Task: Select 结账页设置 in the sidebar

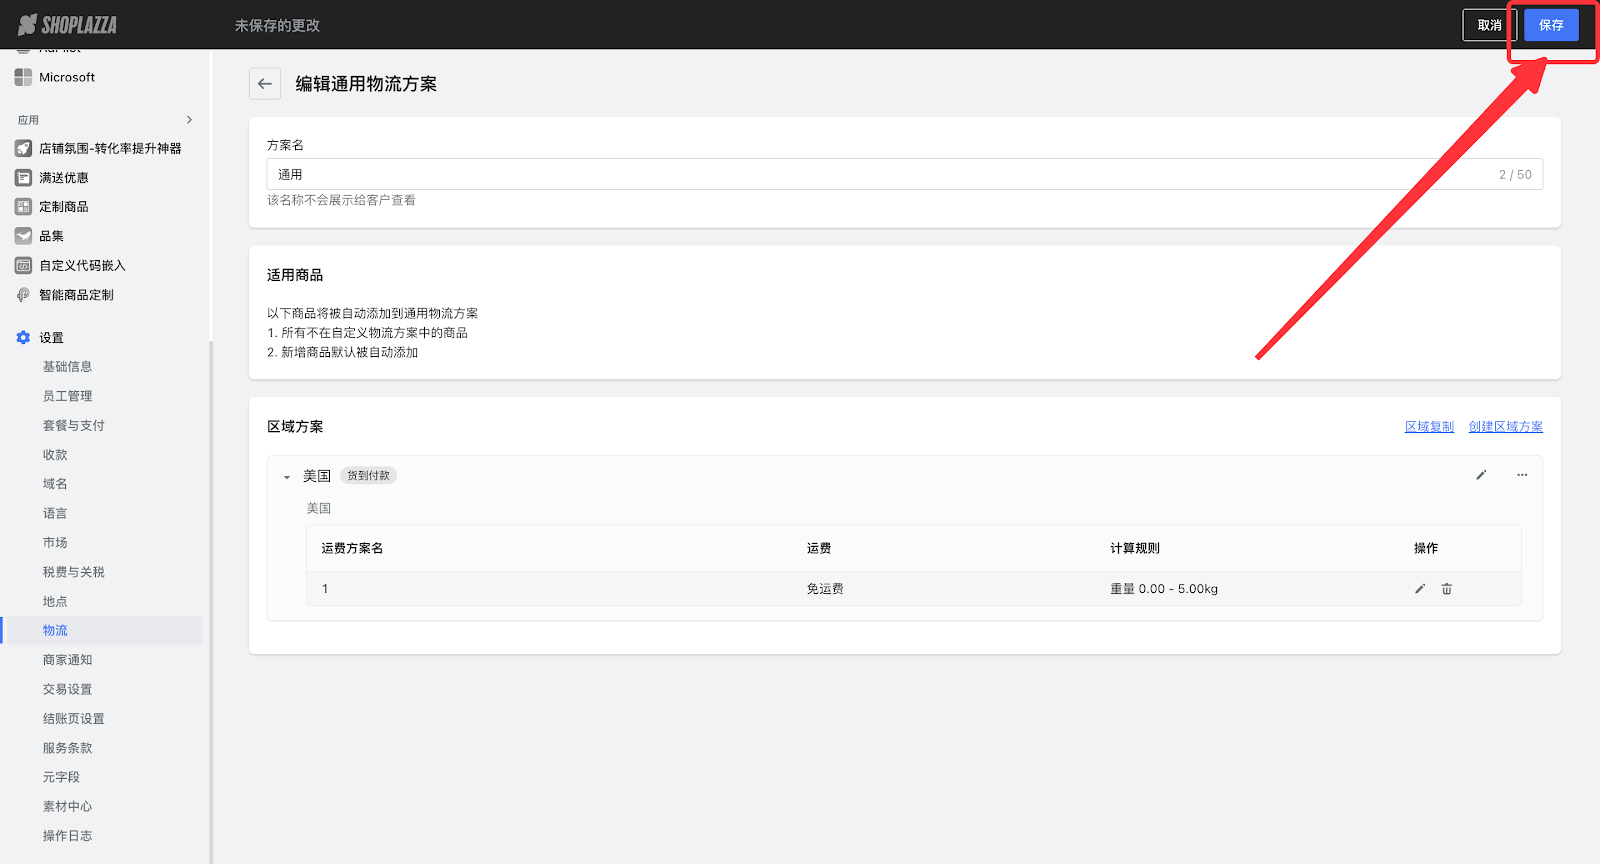Action: (x=73, y=719)
